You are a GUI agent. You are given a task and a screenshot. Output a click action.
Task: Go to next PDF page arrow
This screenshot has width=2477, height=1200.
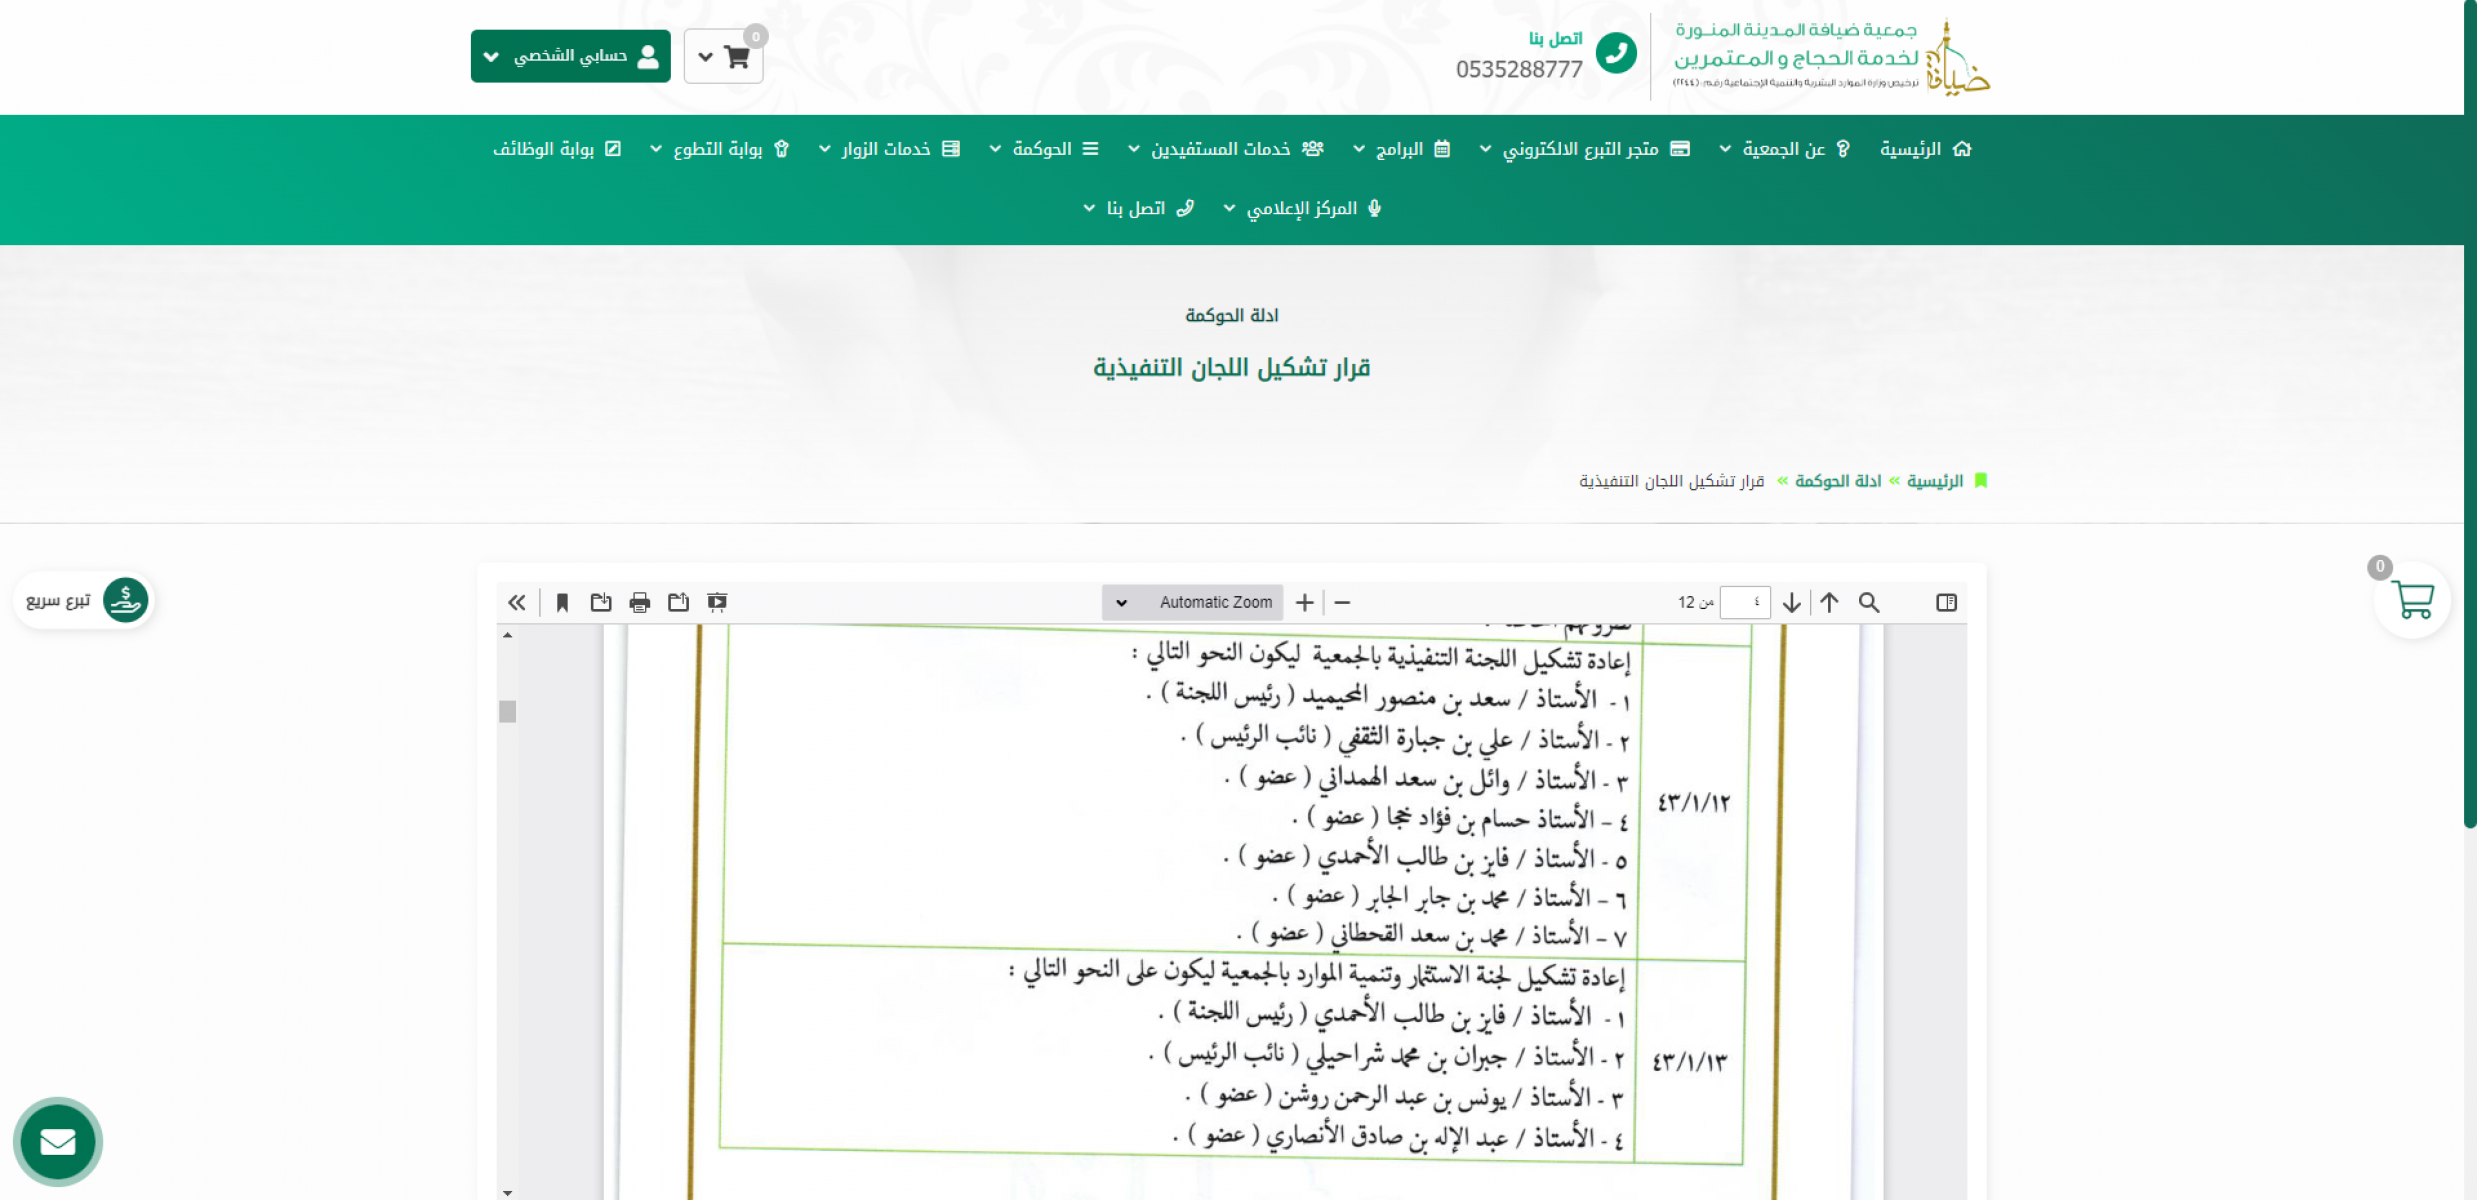1791,602
